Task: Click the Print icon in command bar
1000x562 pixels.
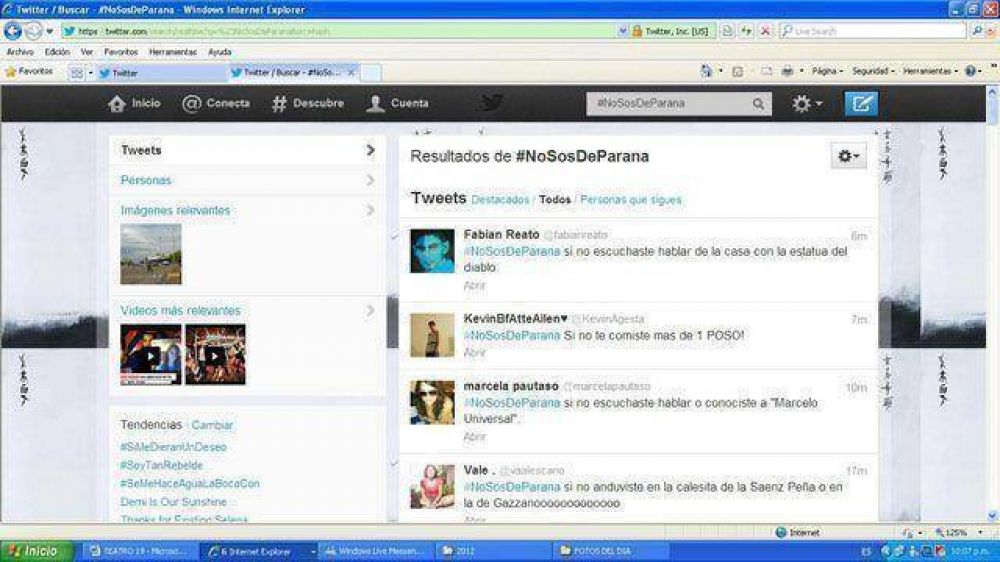Action: pyautogui.click(x=788, y=71)
